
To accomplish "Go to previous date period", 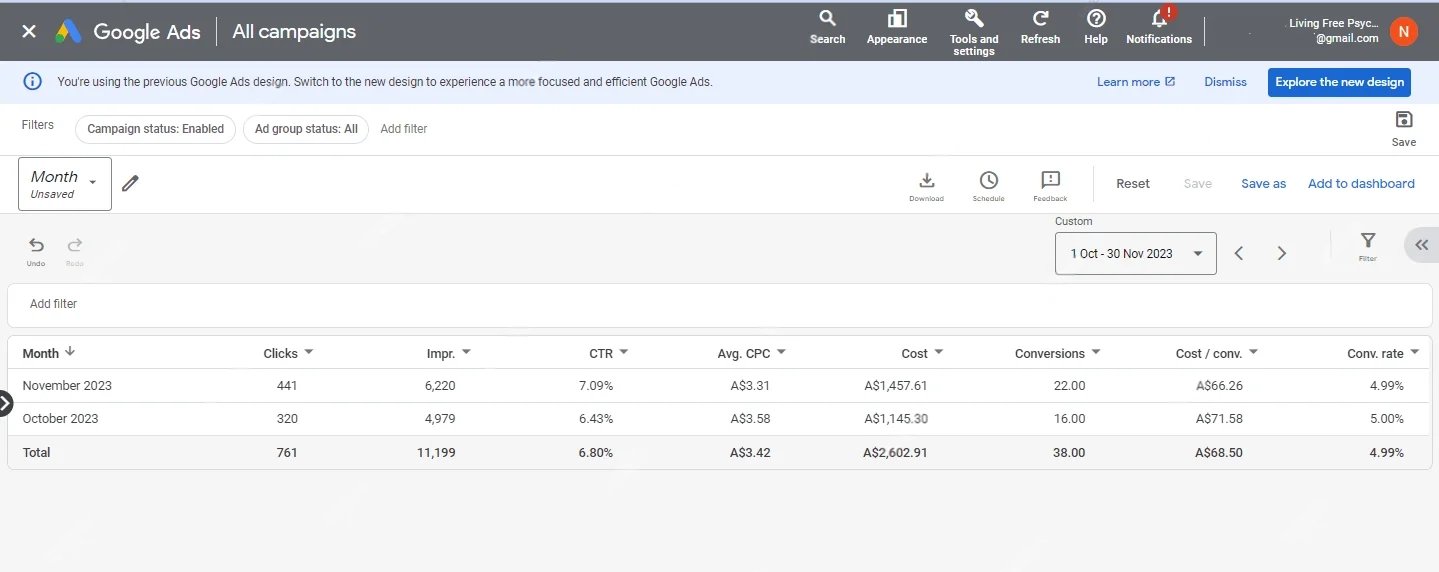I will tap(1239, 254).
